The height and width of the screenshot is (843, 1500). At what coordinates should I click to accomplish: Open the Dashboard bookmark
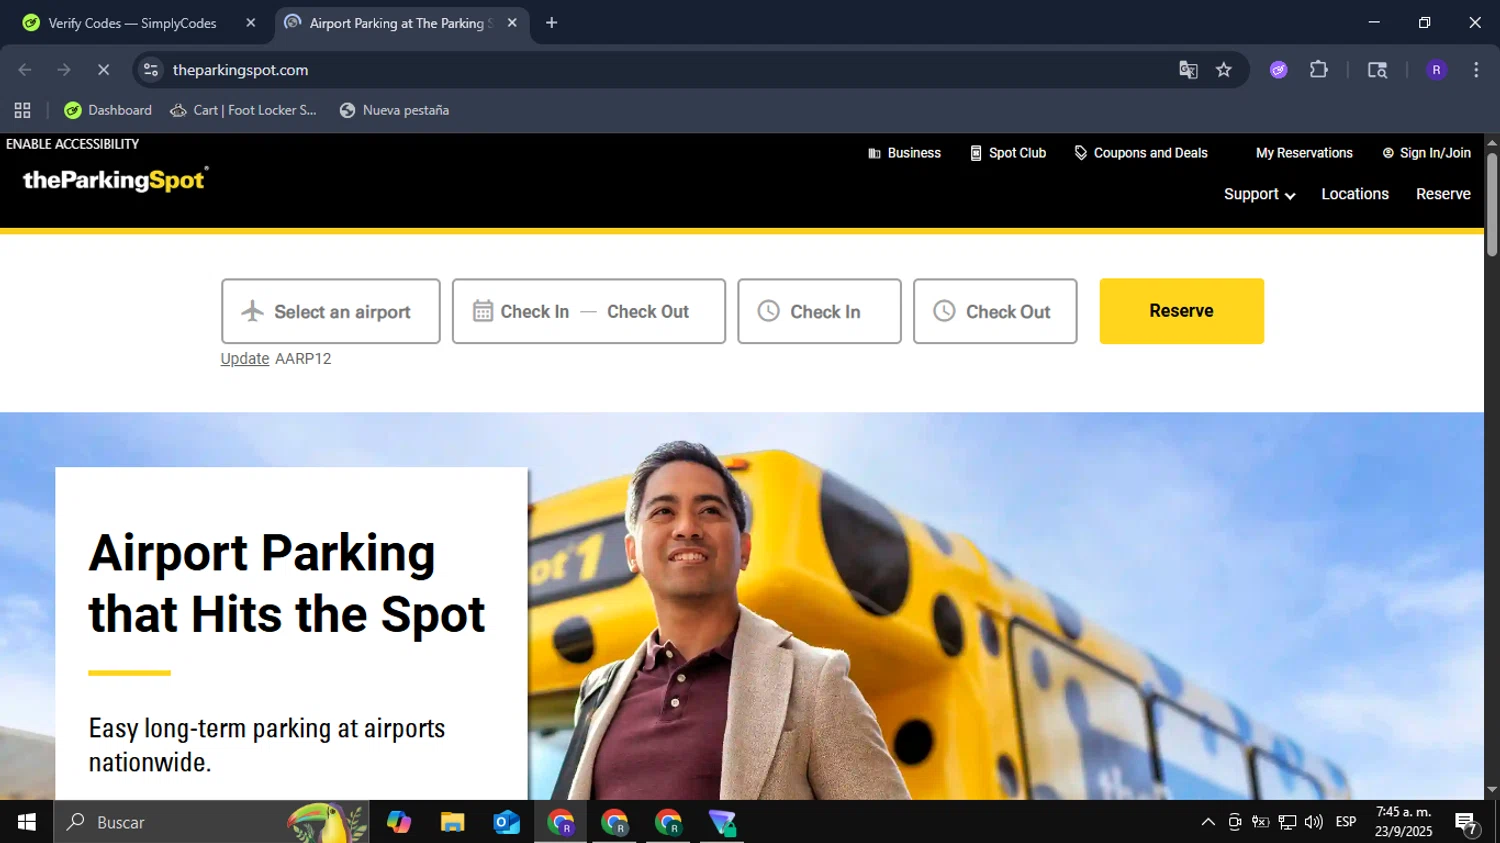click(x=108, y=110)
